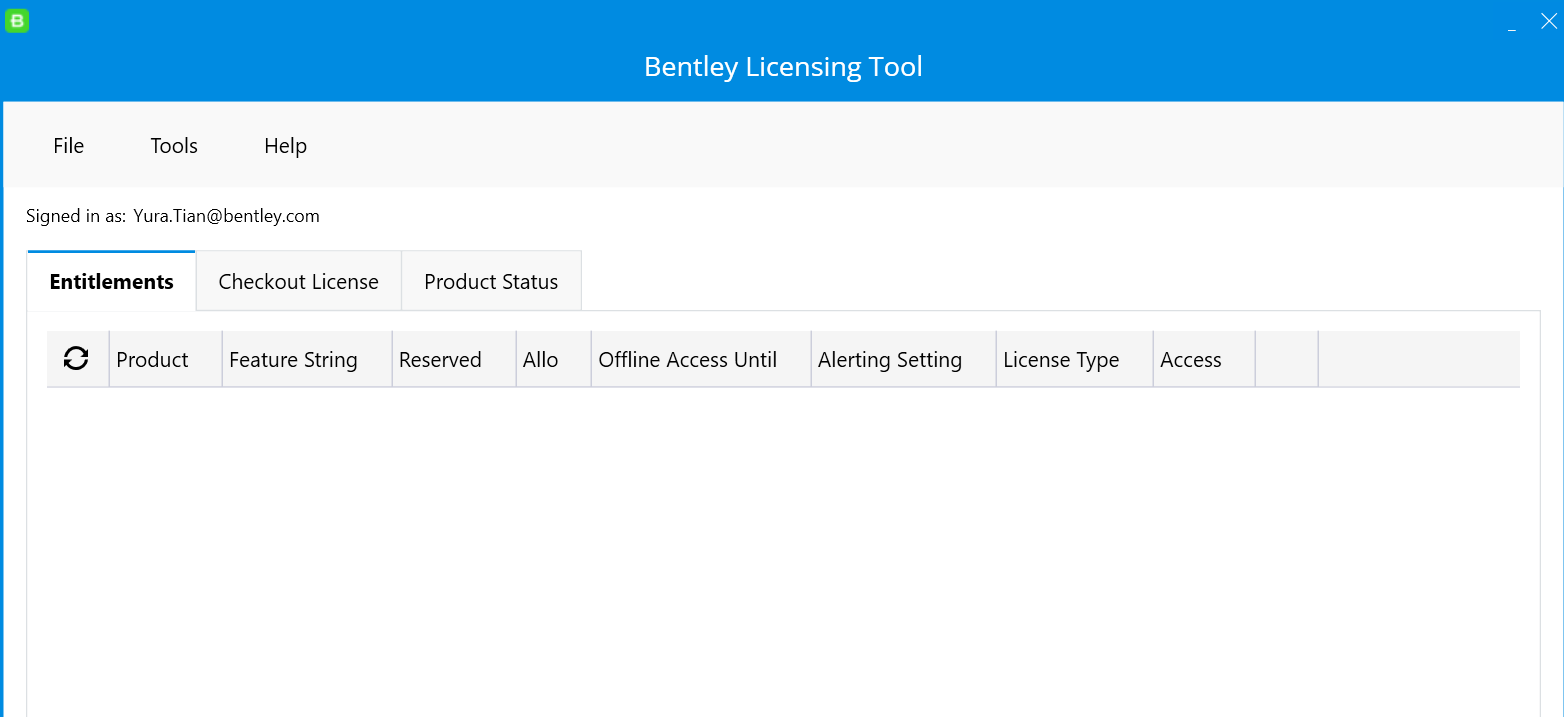This screenshot has width=1564, height=717.
Task: Click the truncated Allo column header
Action: pos(541,360)
